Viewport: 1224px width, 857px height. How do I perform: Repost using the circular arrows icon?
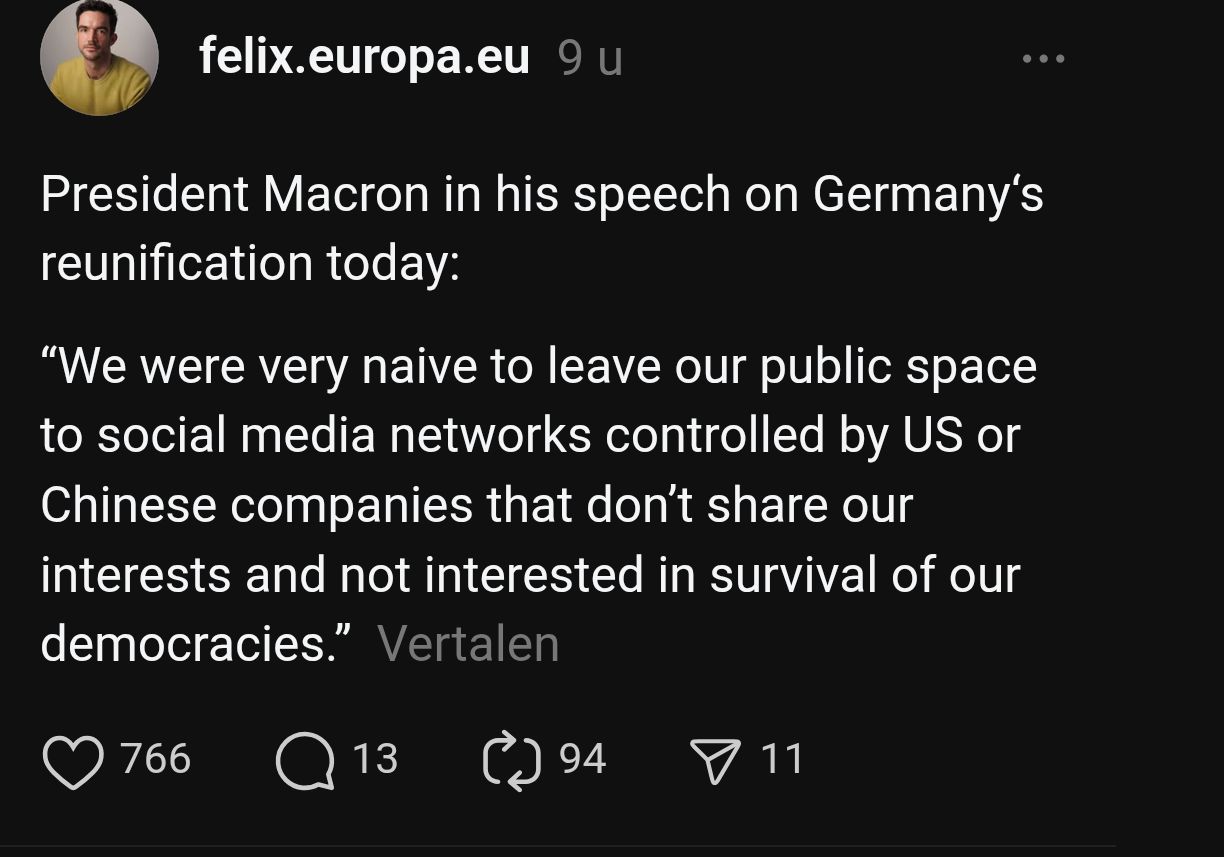pos(513,760)
